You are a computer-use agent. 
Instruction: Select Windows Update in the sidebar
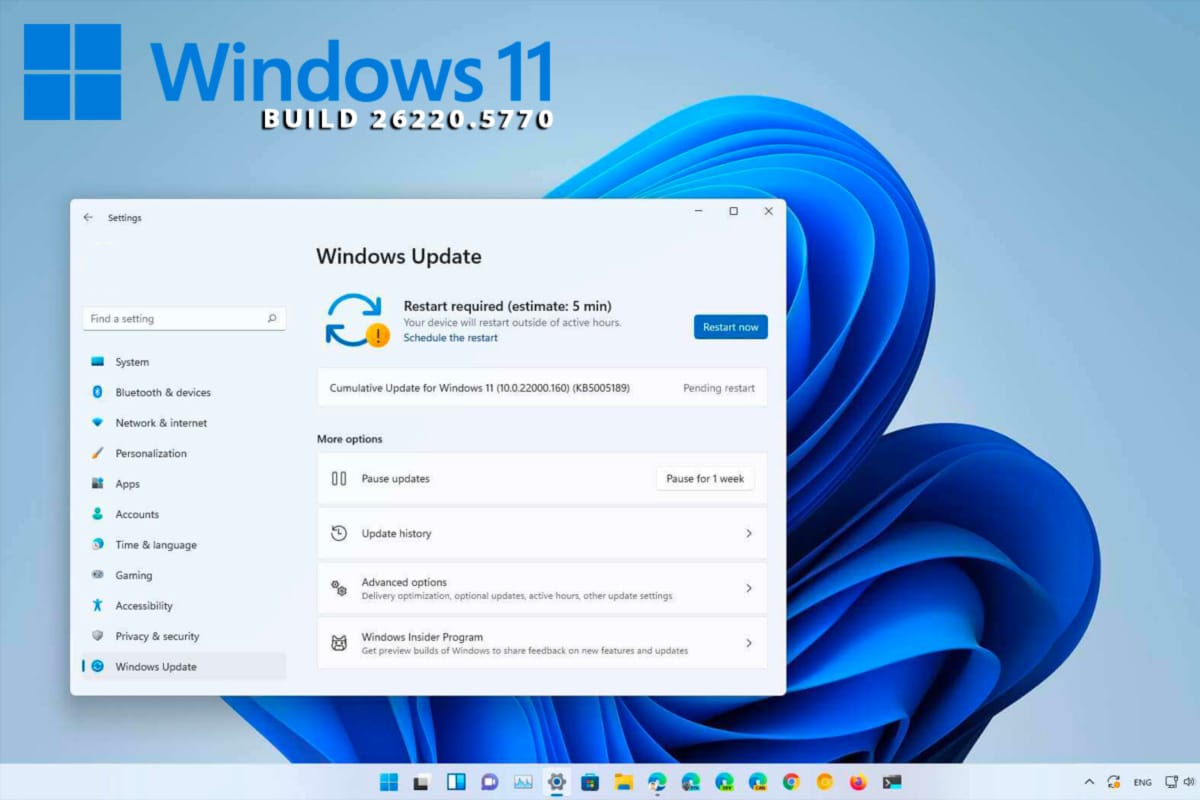[184, 667]
